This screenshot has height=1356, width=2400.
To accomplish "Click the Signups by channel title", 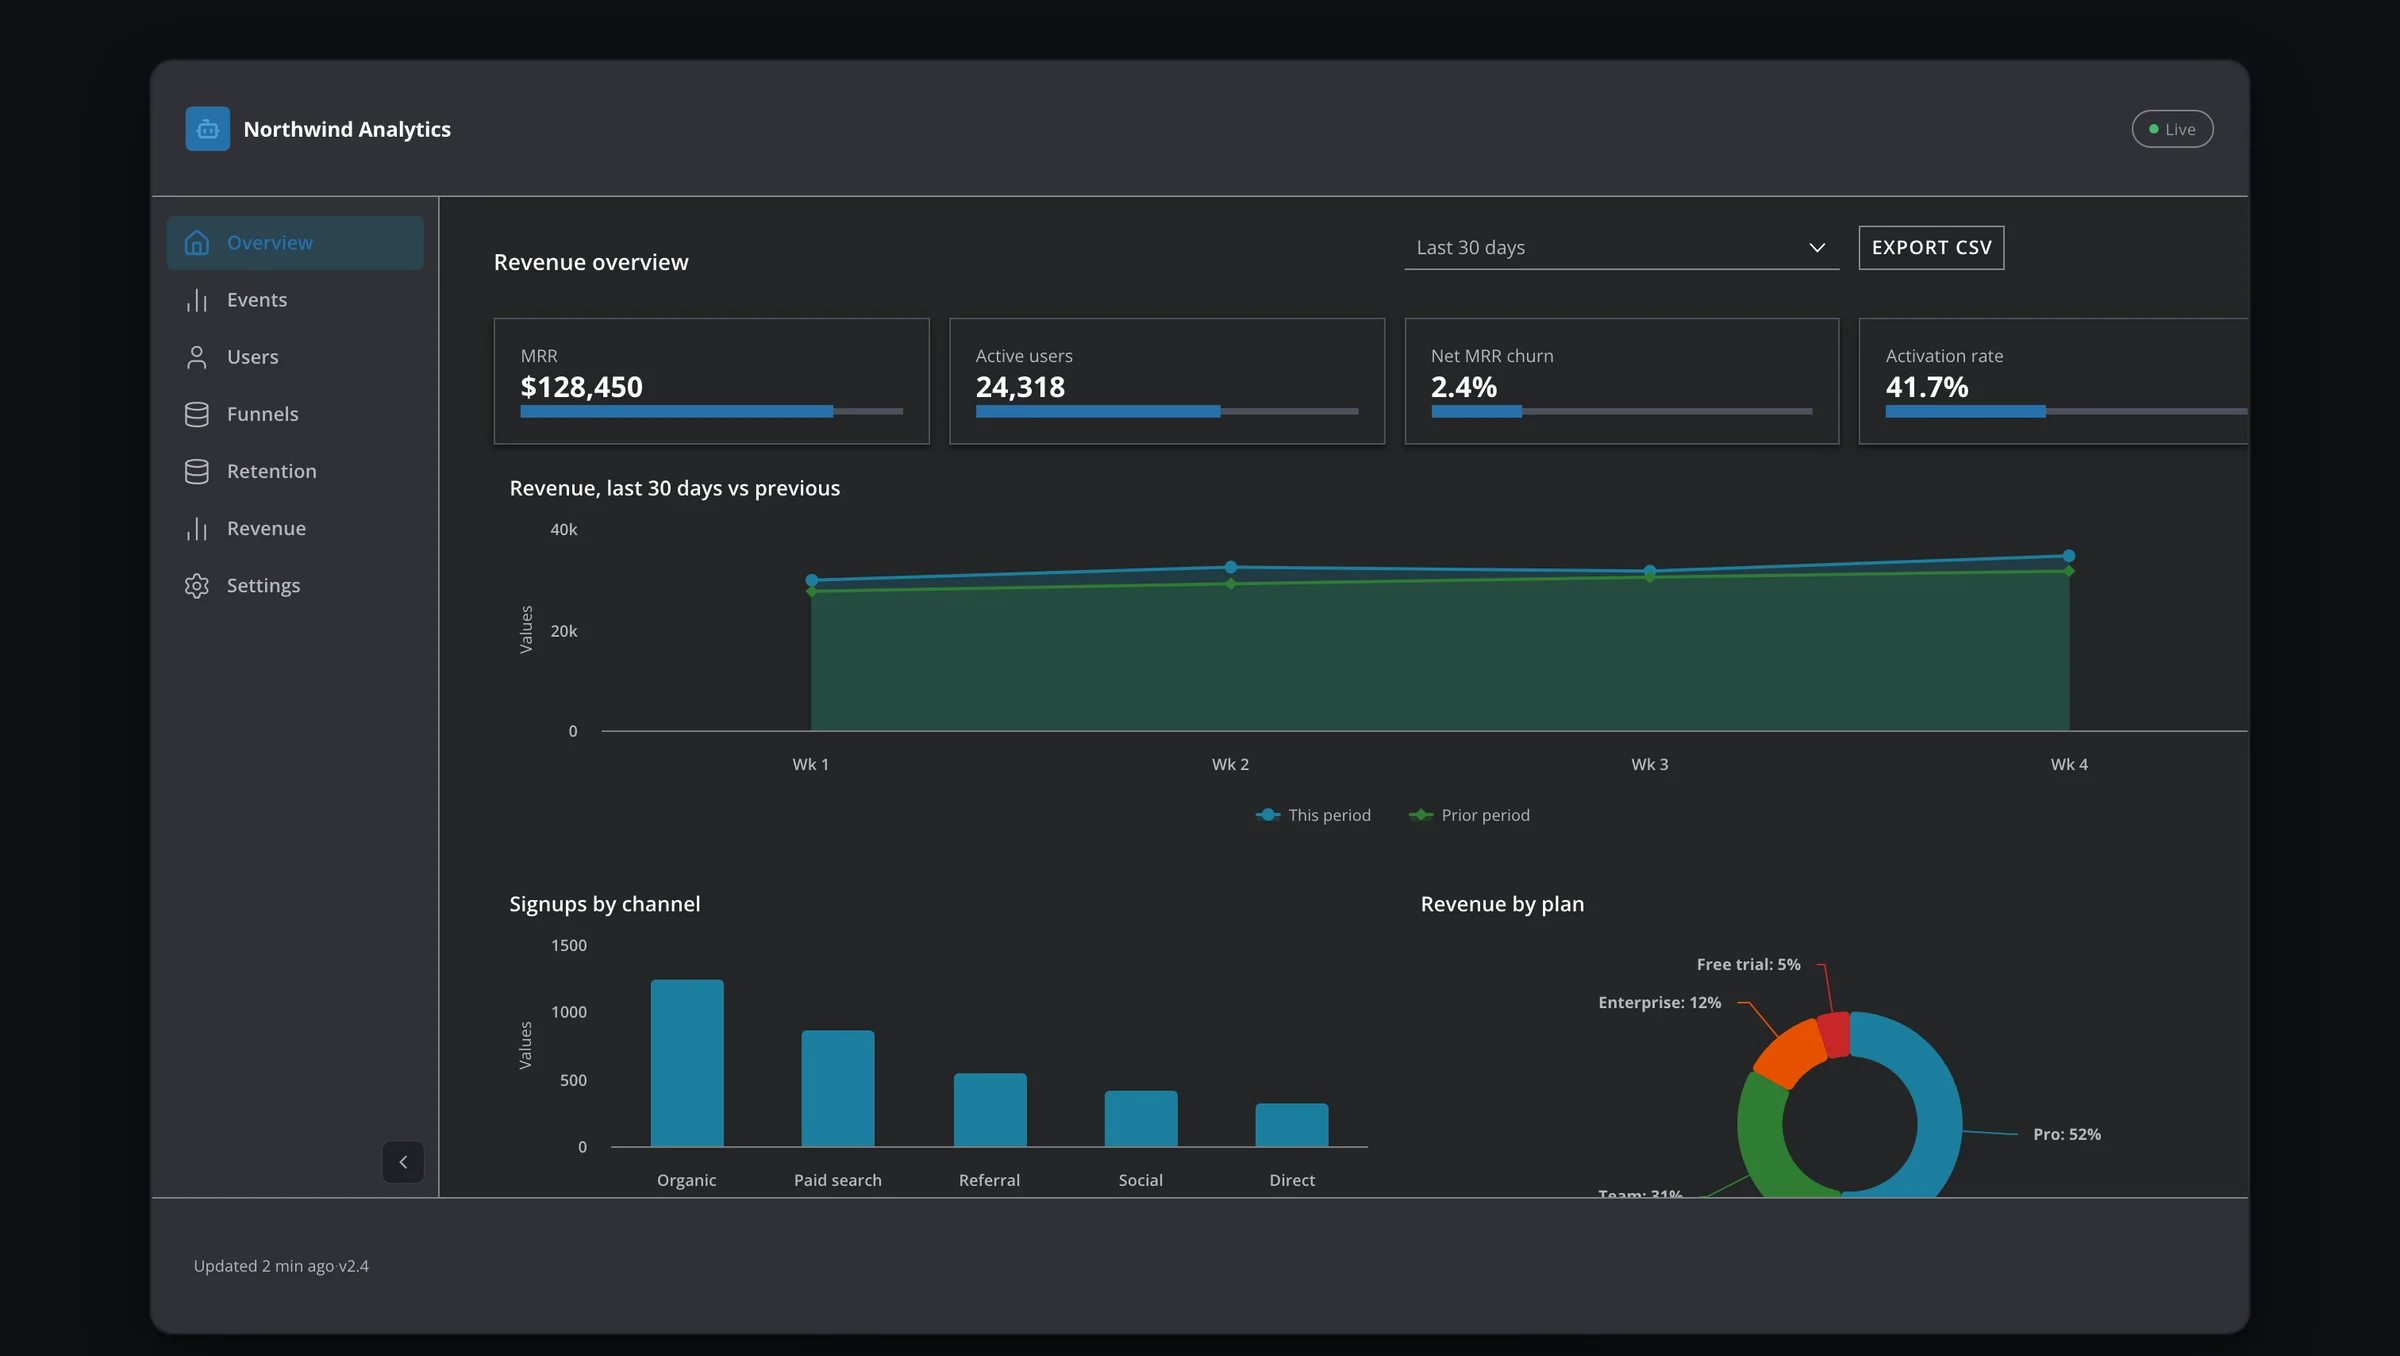I will tap(605, 904).
